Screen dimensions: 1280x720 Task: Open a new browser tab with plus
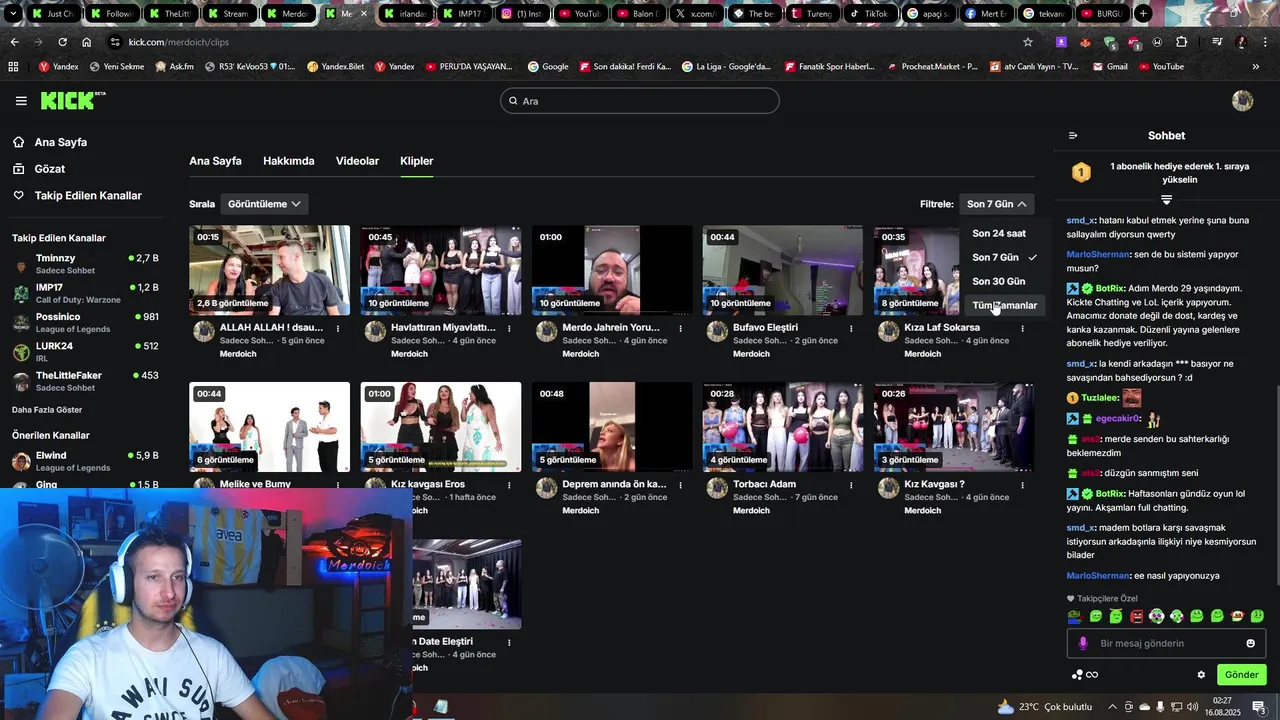click(x=1143, y=14)
